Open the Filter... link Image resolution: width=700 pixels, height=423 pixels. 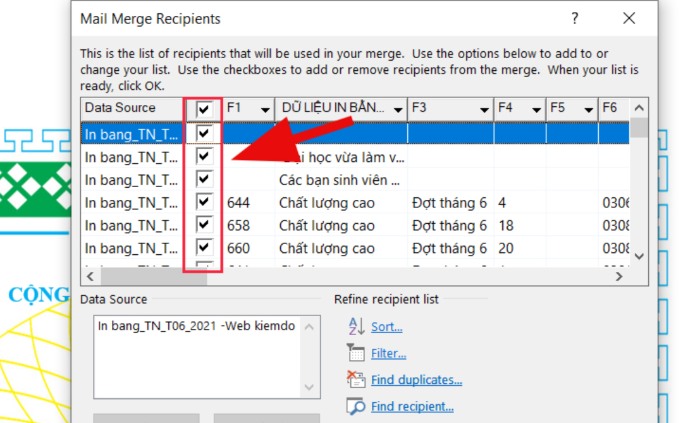point(388,353)
